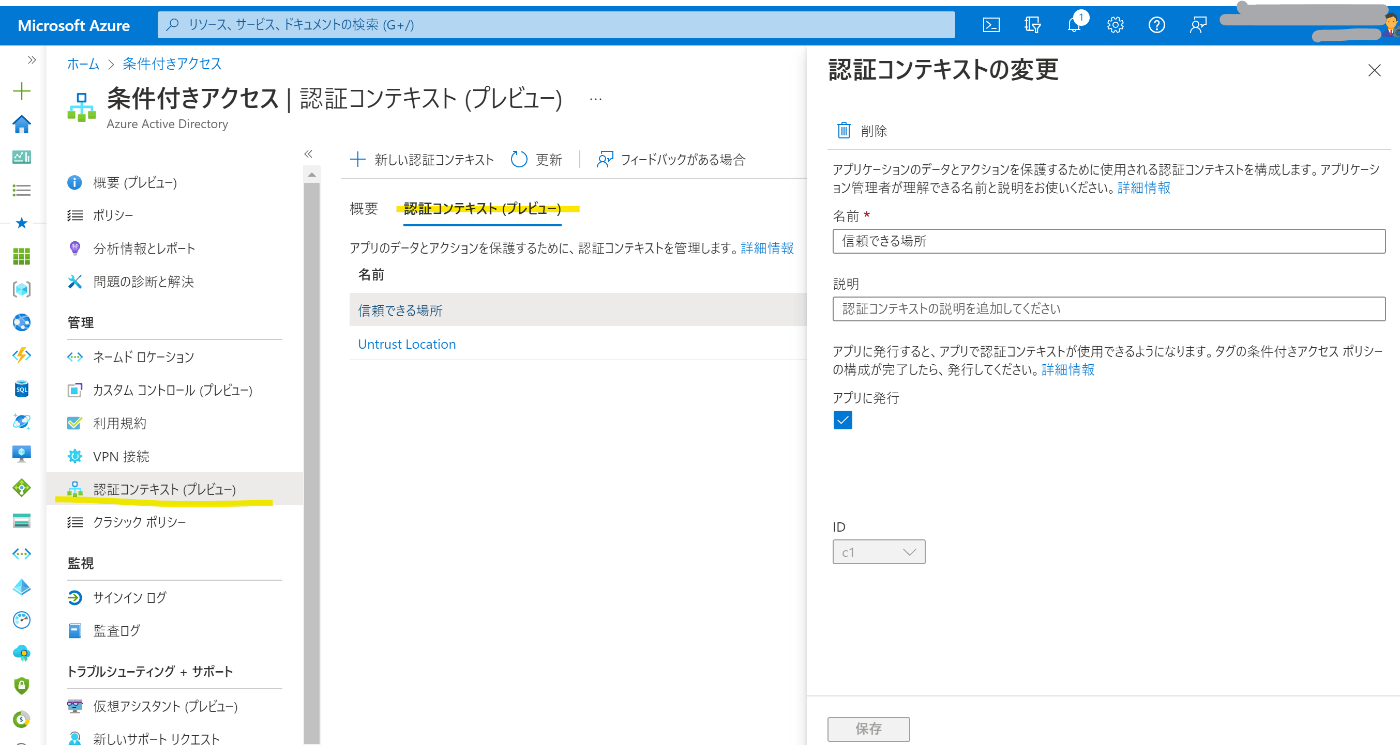Open the ID dropdown showing c1
This screenshot has width=1400, height=745.
tap(879, 552)
